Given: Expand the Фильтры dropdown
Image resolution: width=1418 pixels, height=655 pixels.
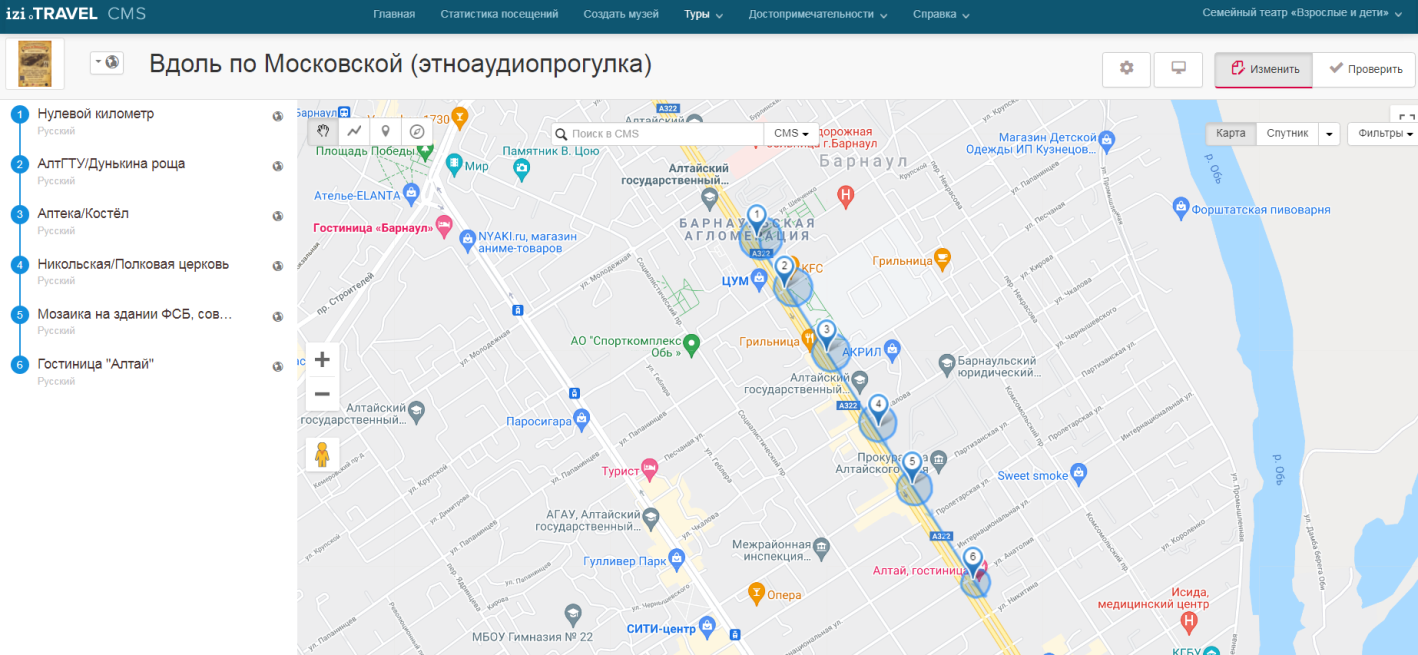Looking at the screenshot, I should click(1384, 133).
